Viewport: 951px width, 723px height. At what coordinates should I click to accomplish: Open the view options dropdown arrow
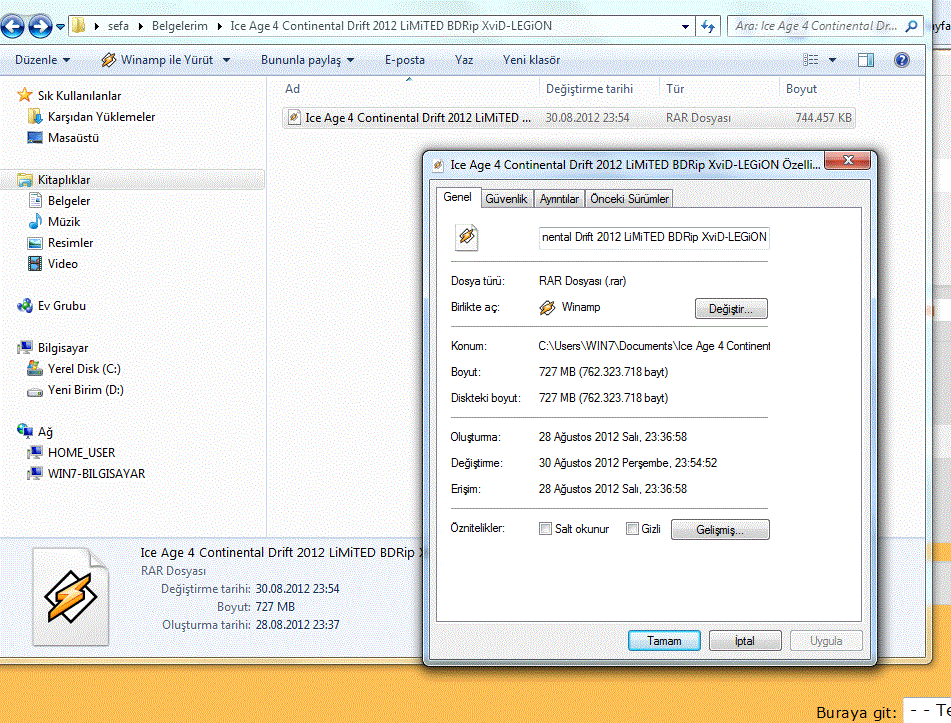click(x=832, y=60)
